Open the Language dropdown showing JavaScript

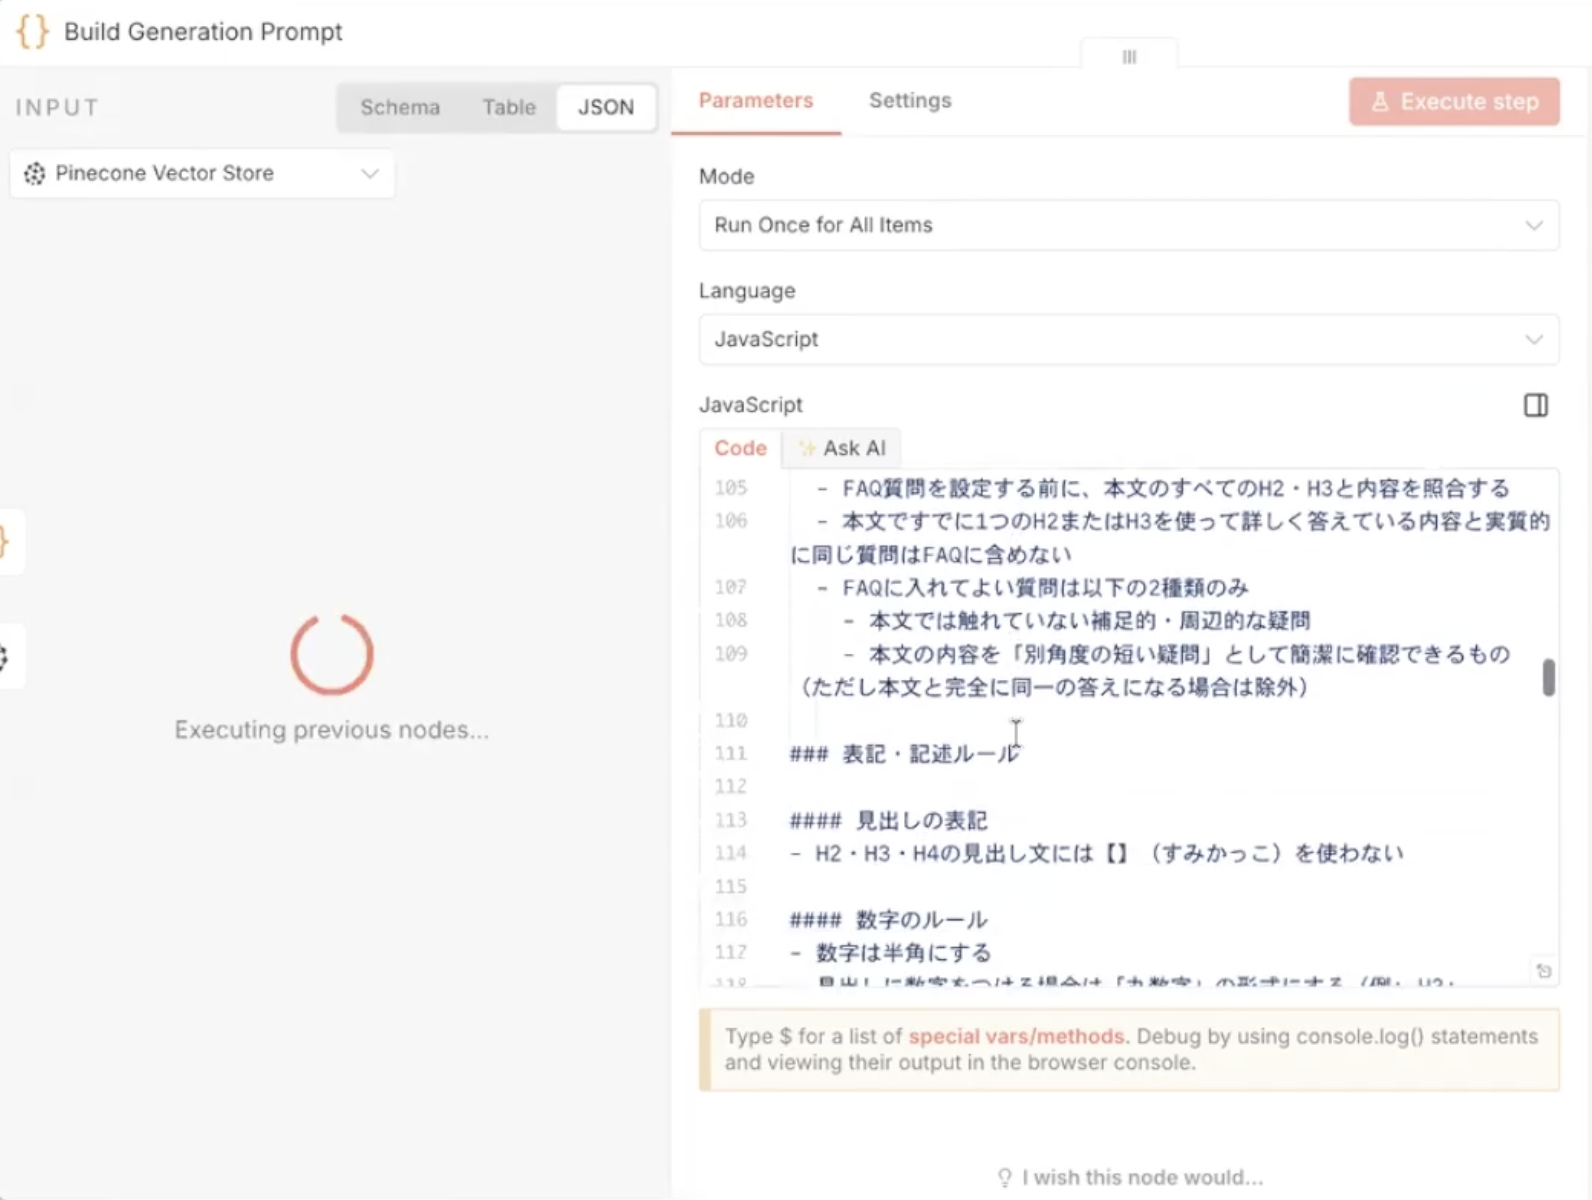1129,339
